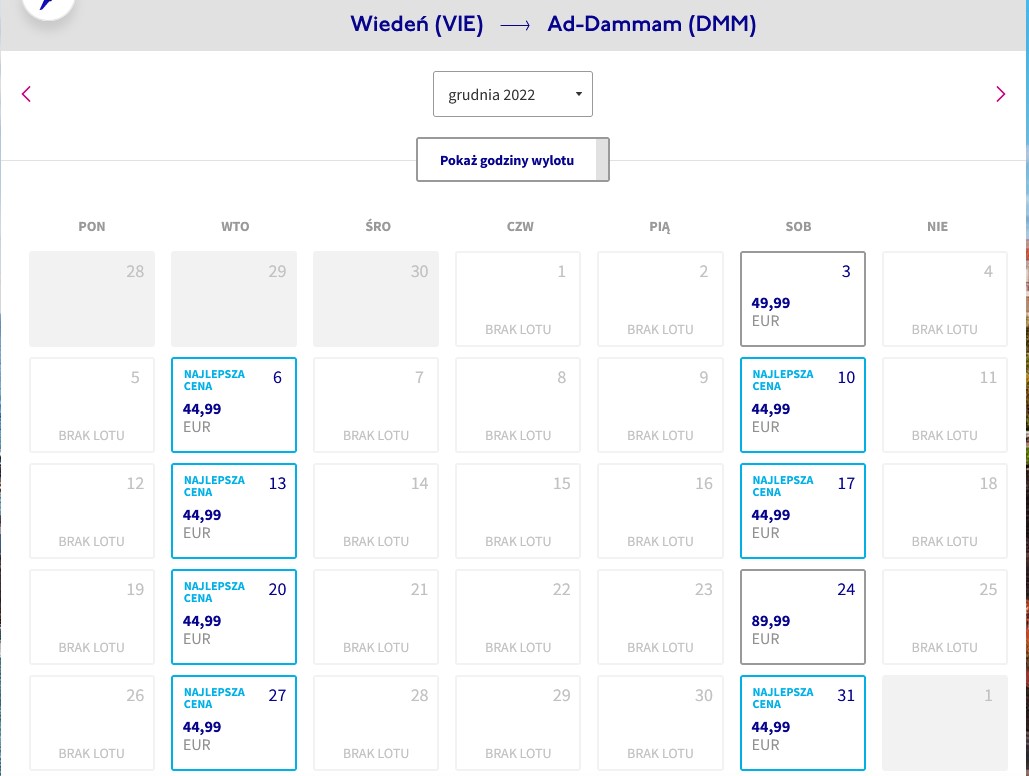Select December 6 best price flight
This screenshot has height=776, width=1029.
[x=234, y=405]
